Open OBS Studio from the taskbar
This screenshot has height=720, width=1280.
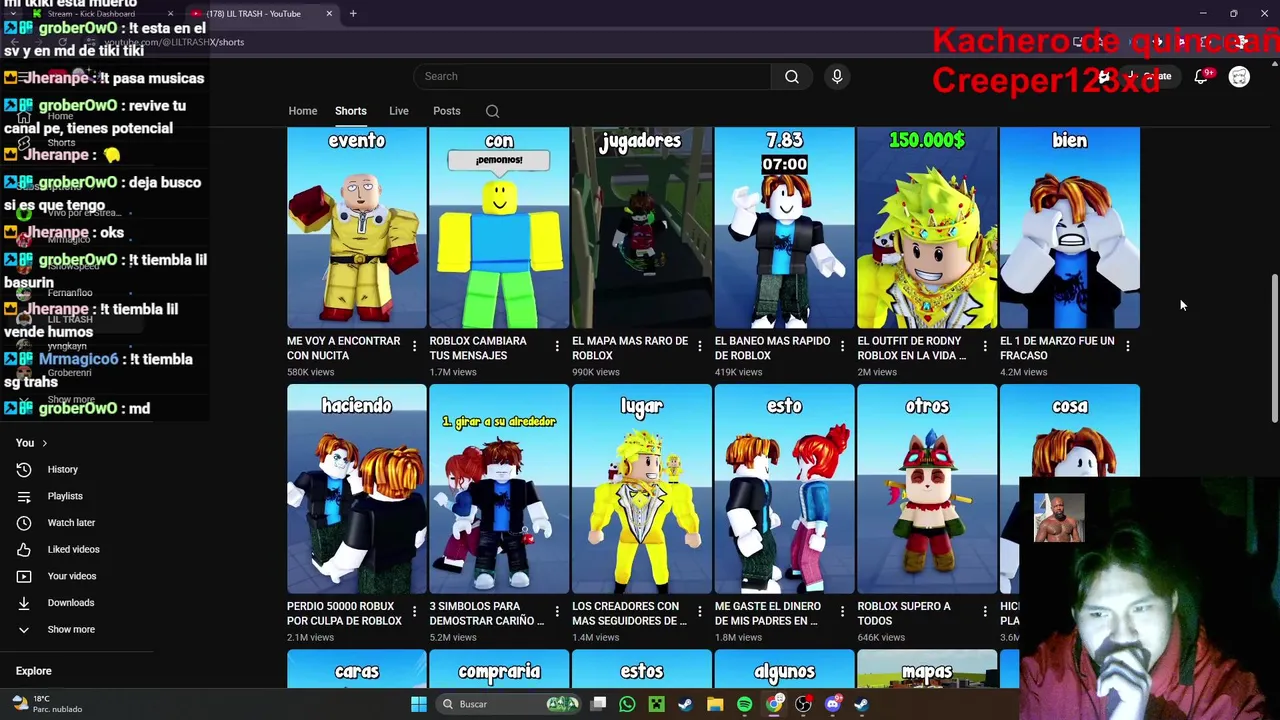[x=803, y=704]
